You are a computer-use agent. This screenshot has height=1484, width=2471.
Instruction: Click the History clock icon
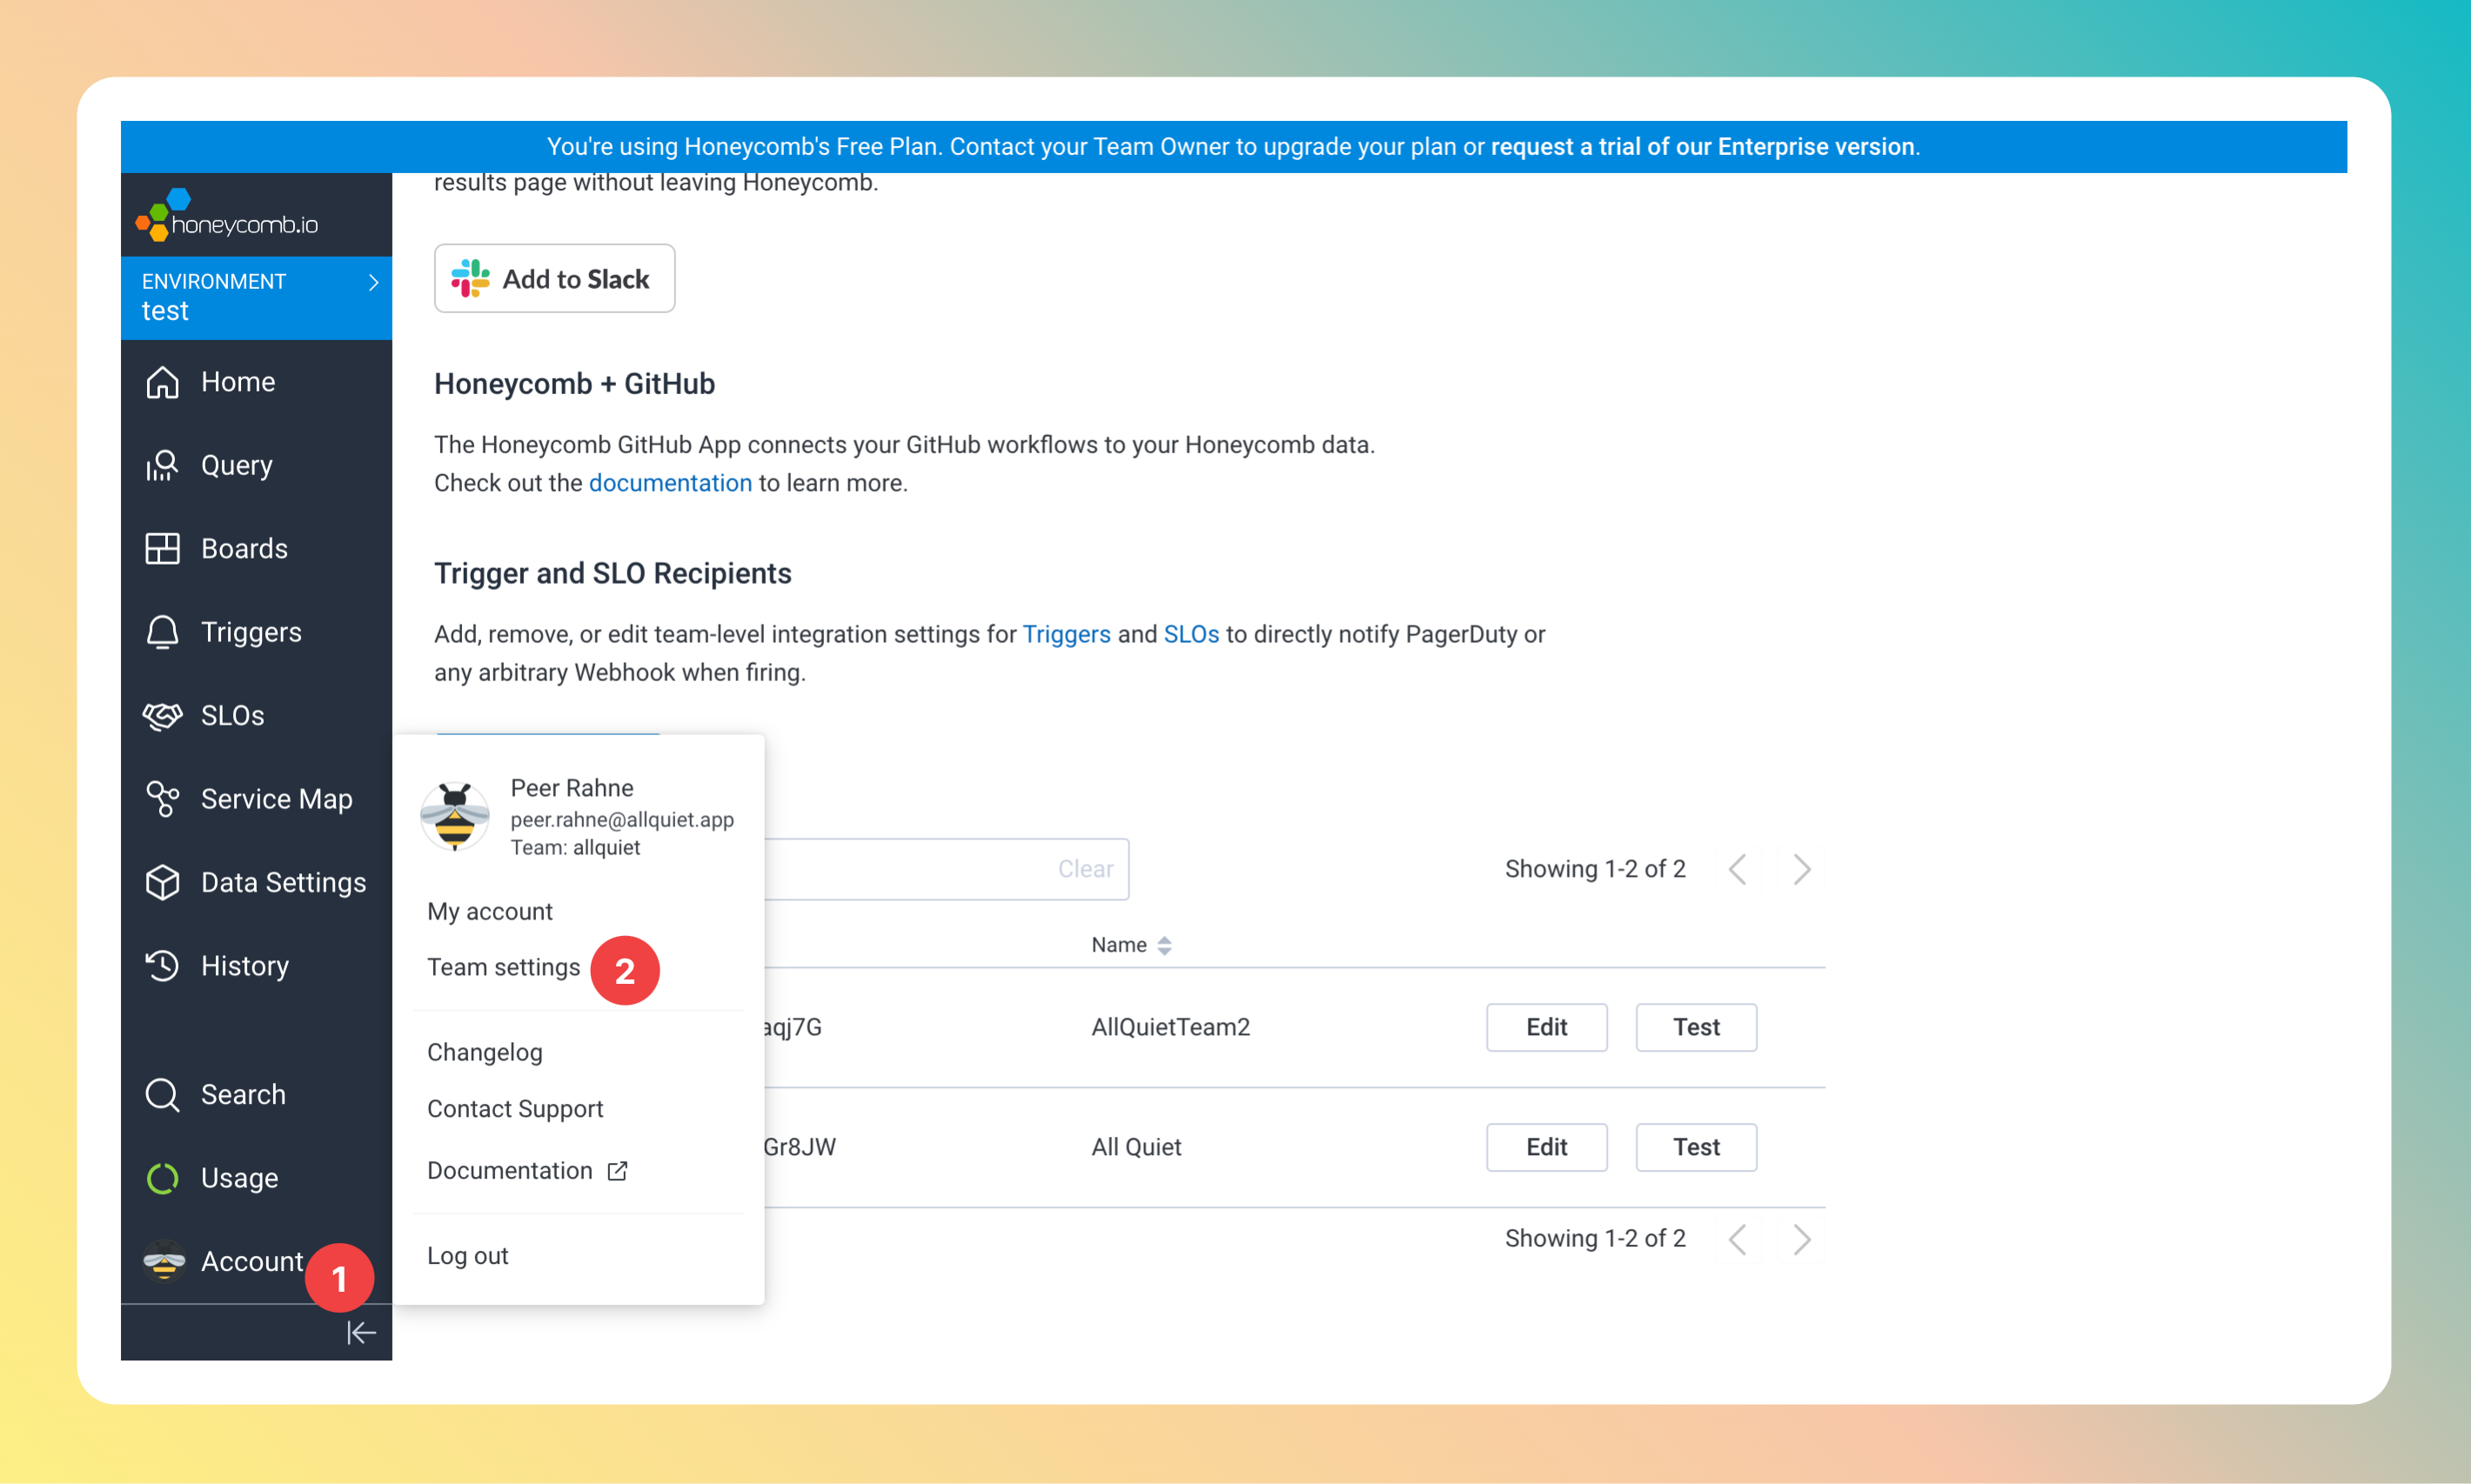162,966
